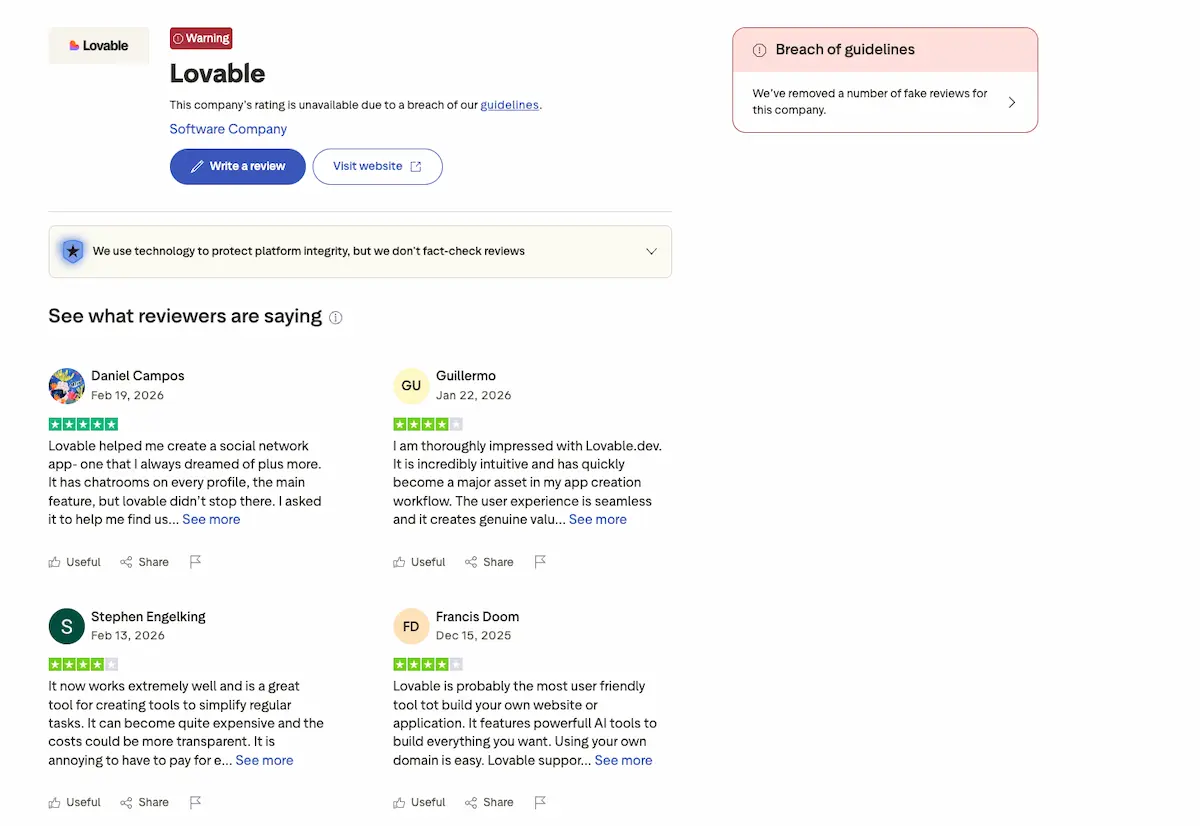This screenshot has width=1200, height=826.
Task: Expand the platform integrity notice chevron
Action: click(x=651, y=251)
